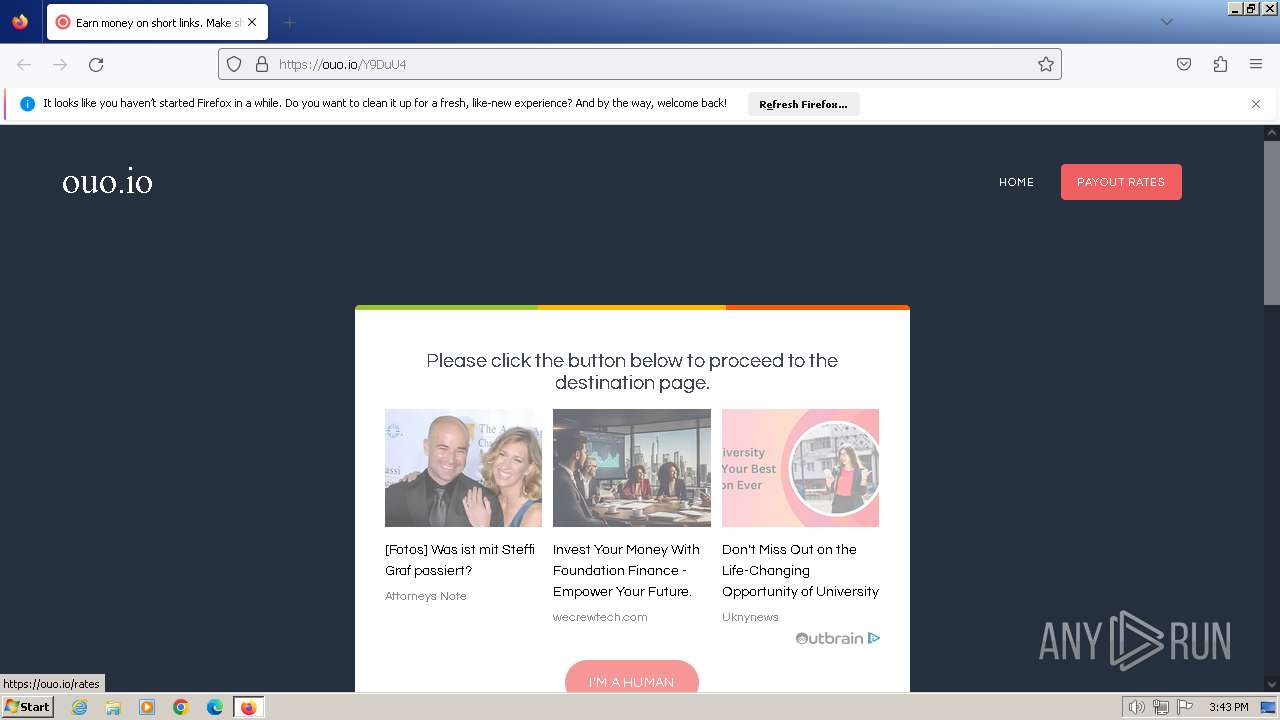Click the Outbrain AdChoices triangle icon
The image size is (1280, 720).
tap(874, 638)
